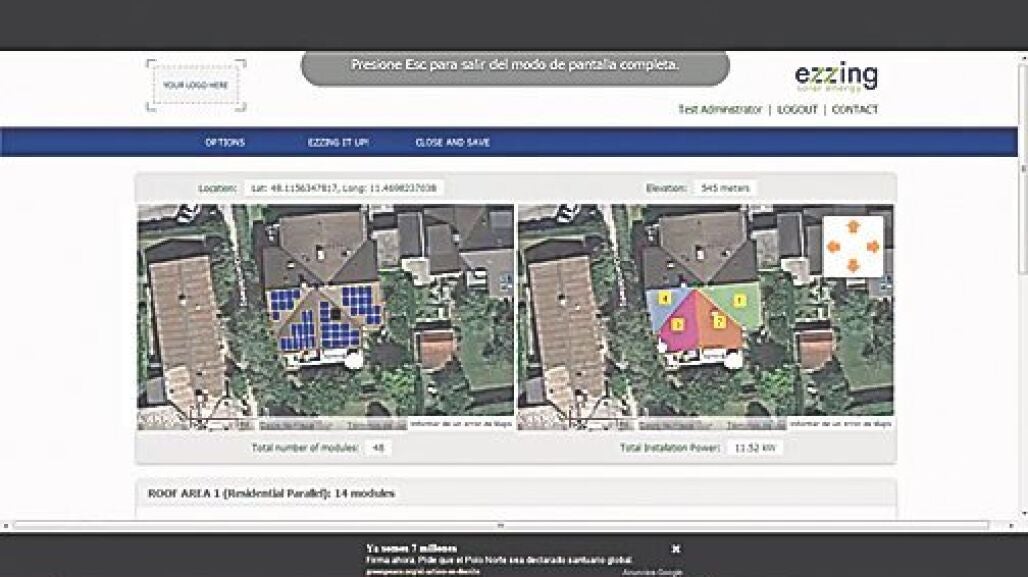Click the horizontal scrollbar at page bottom
The width and height of the screenshot is (1028, 577).
click(500, 525)
